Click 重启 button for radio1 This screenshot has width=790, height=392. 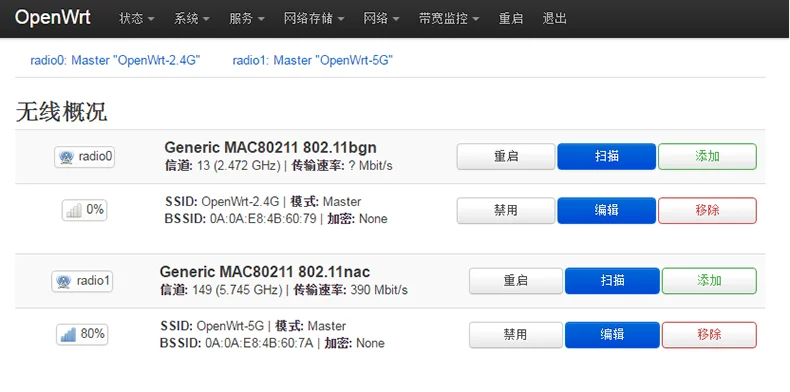516,281
